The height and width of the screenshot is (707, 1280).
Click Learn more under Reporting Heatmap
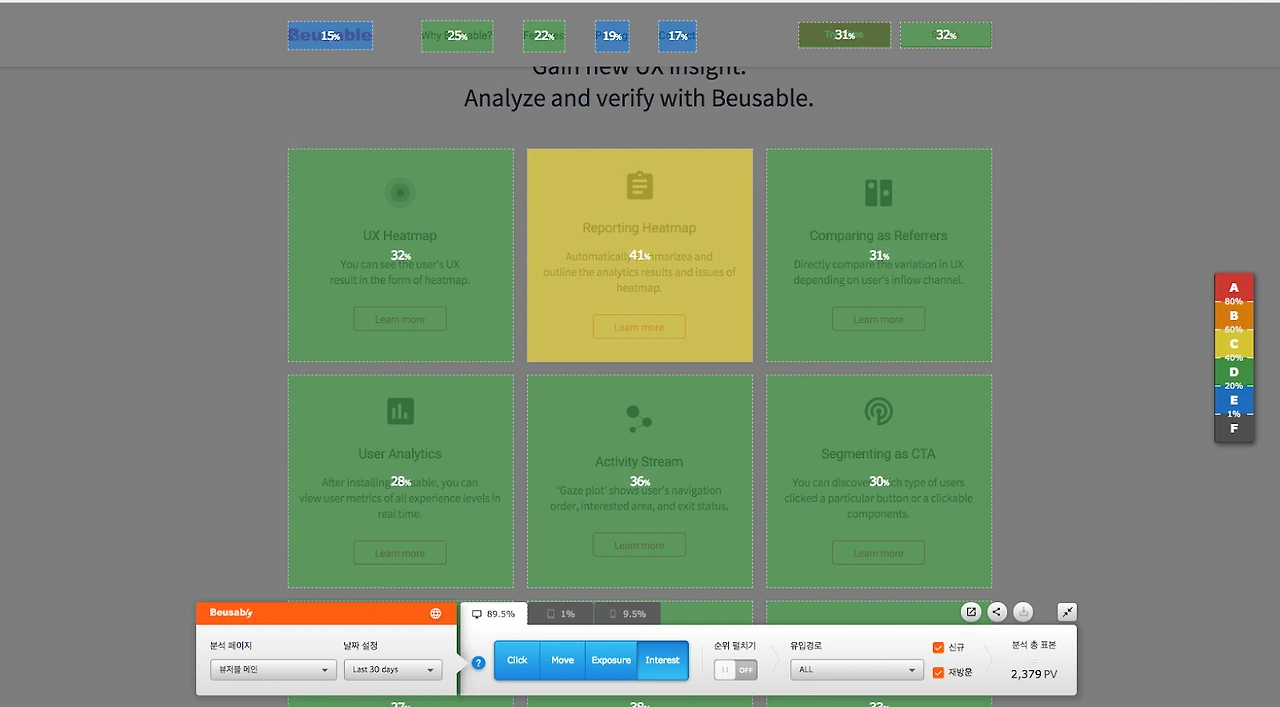(639, 327)
